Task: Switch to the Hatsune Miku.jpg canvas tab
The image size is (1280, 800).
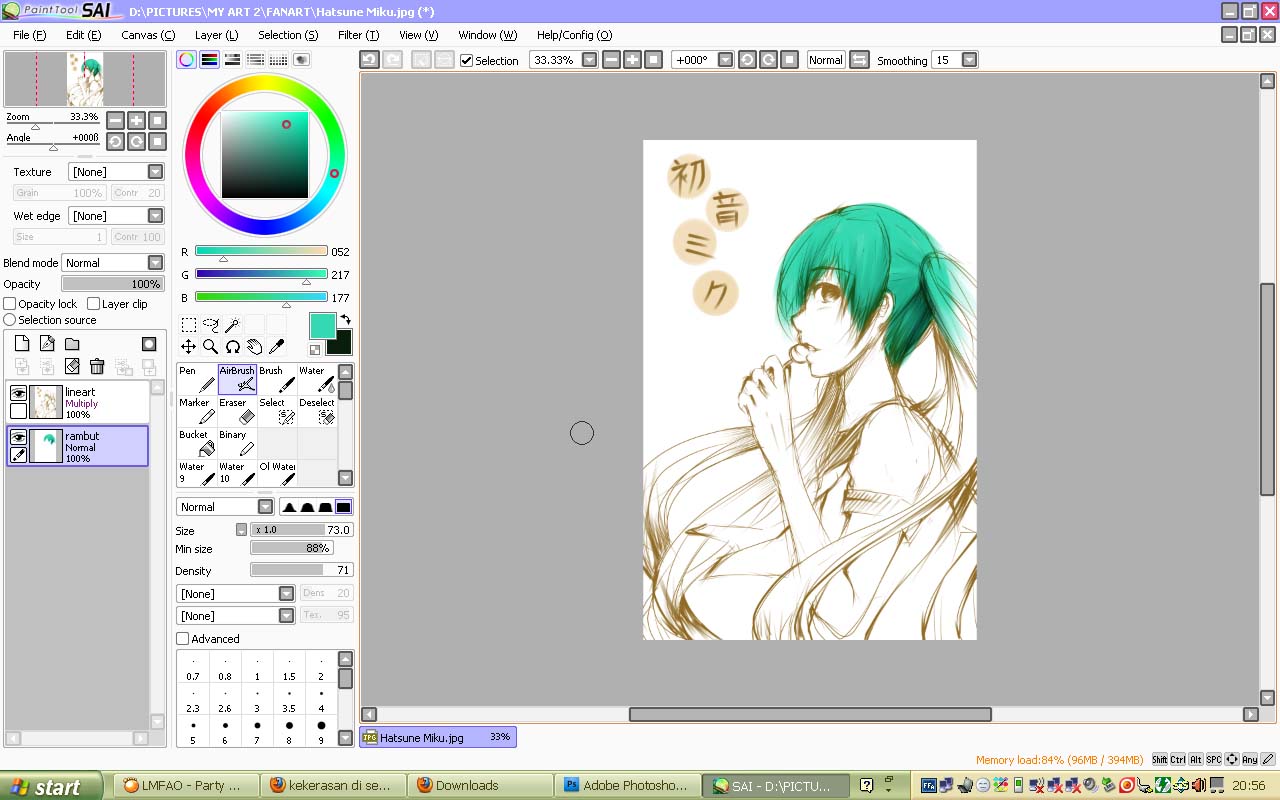Action: coord(438,737)
